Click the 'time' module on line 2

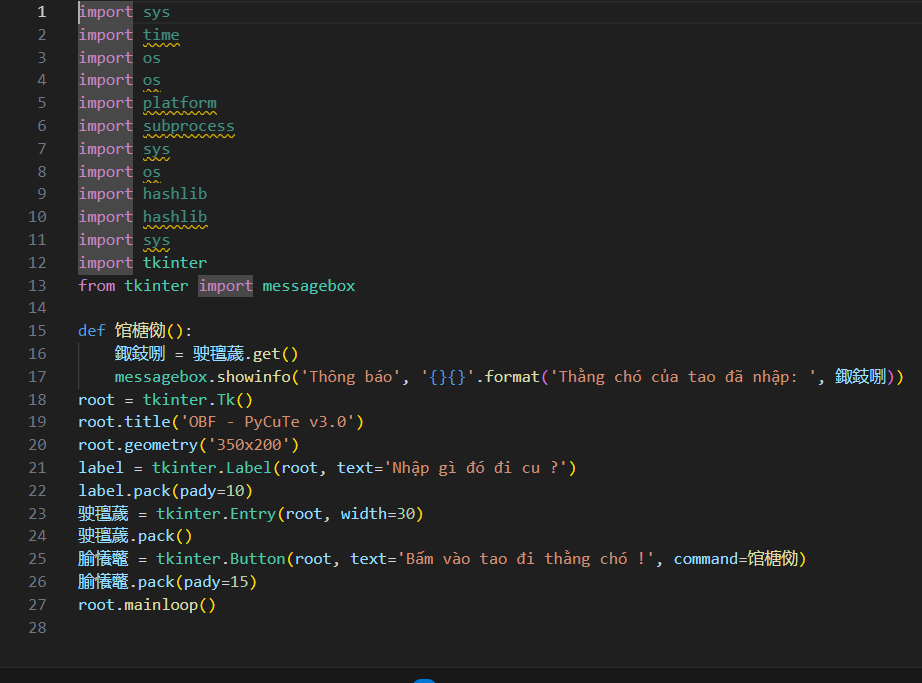point(161,35)
